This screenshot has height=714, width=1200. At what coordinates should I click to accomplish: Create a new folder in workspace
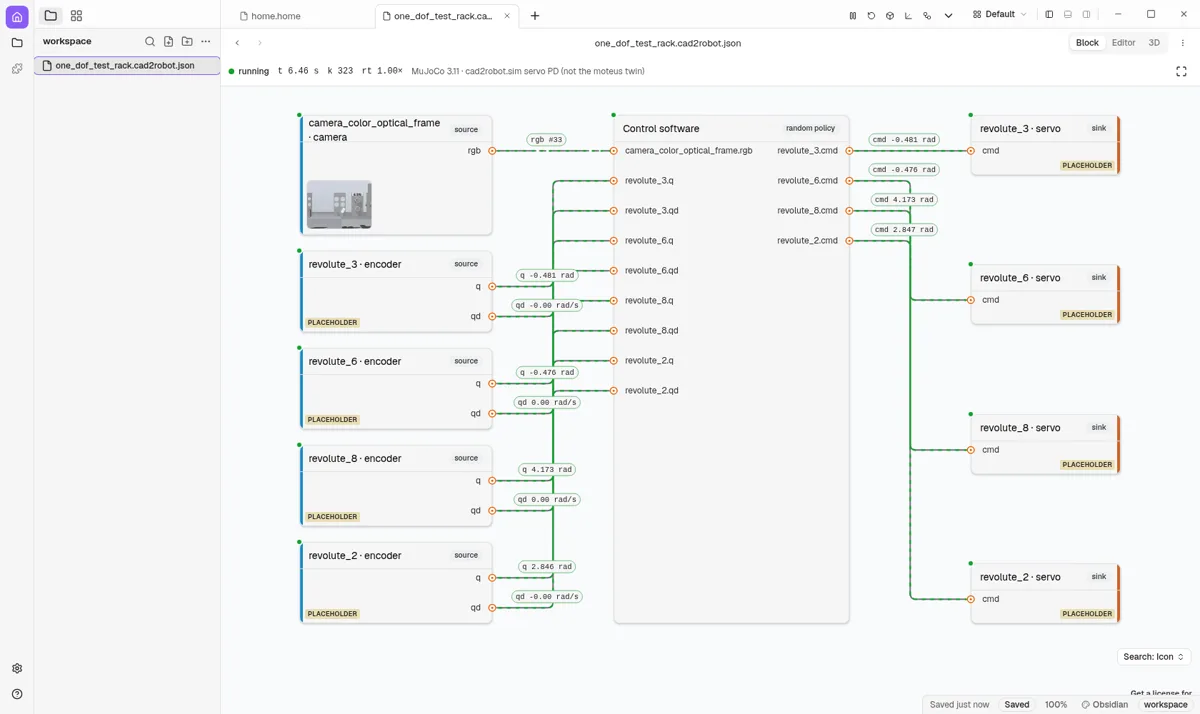point(187,42)
